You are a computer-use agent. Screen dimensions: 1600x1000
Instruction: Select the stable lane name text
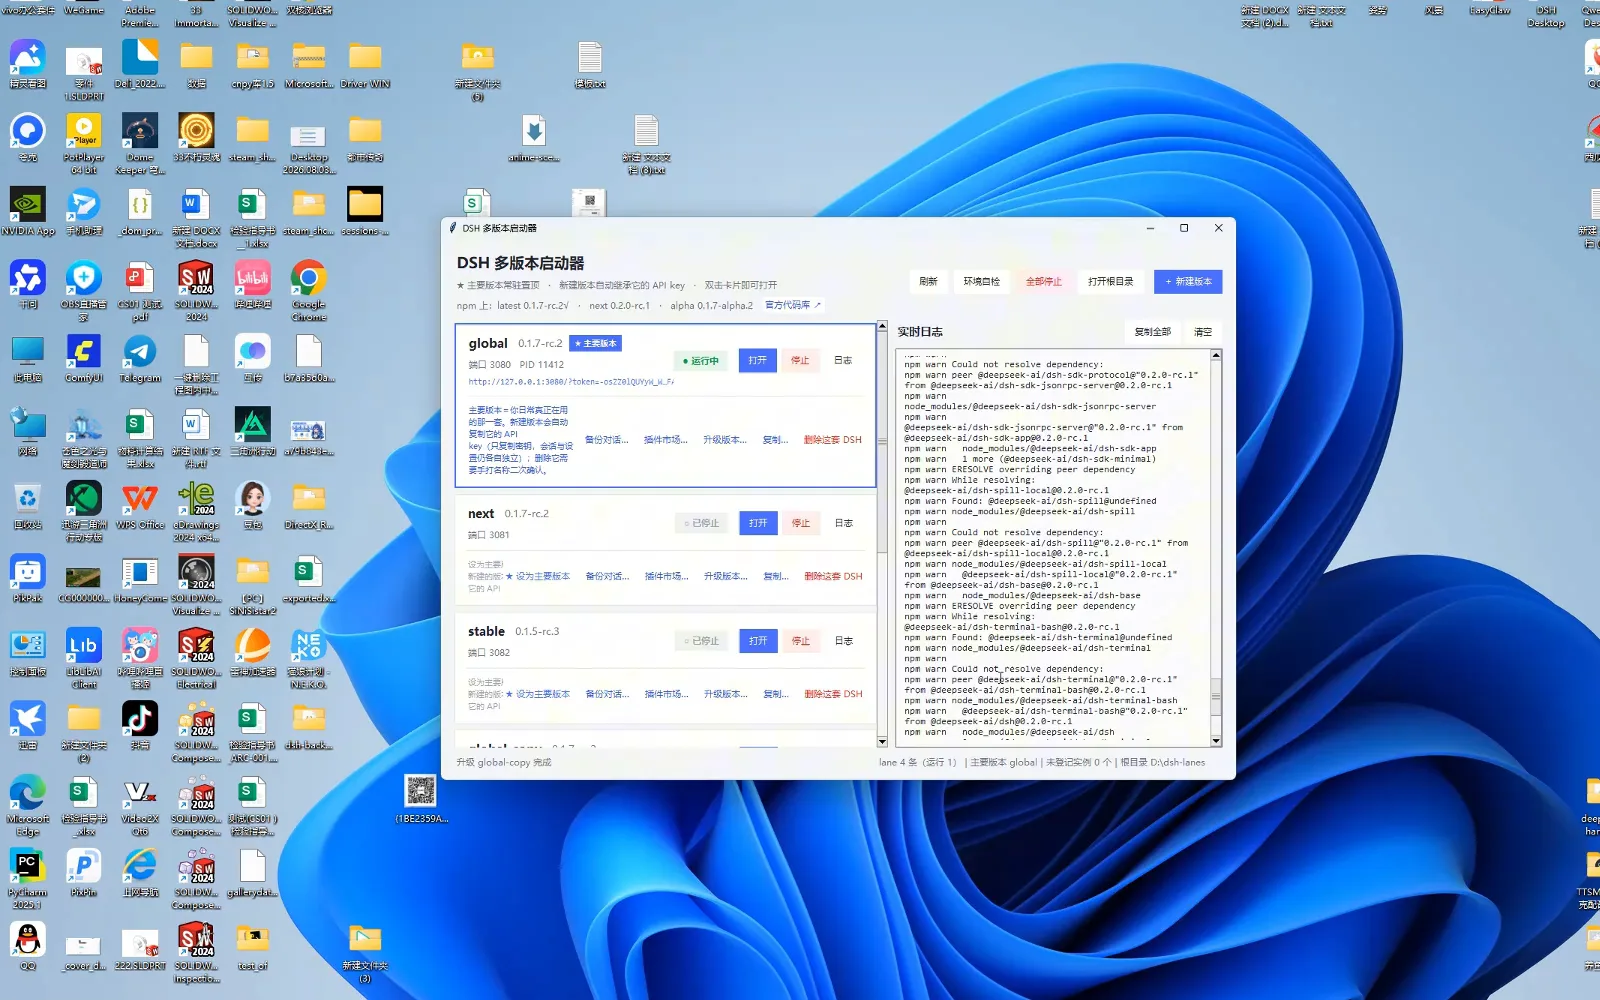pos(486,632)
